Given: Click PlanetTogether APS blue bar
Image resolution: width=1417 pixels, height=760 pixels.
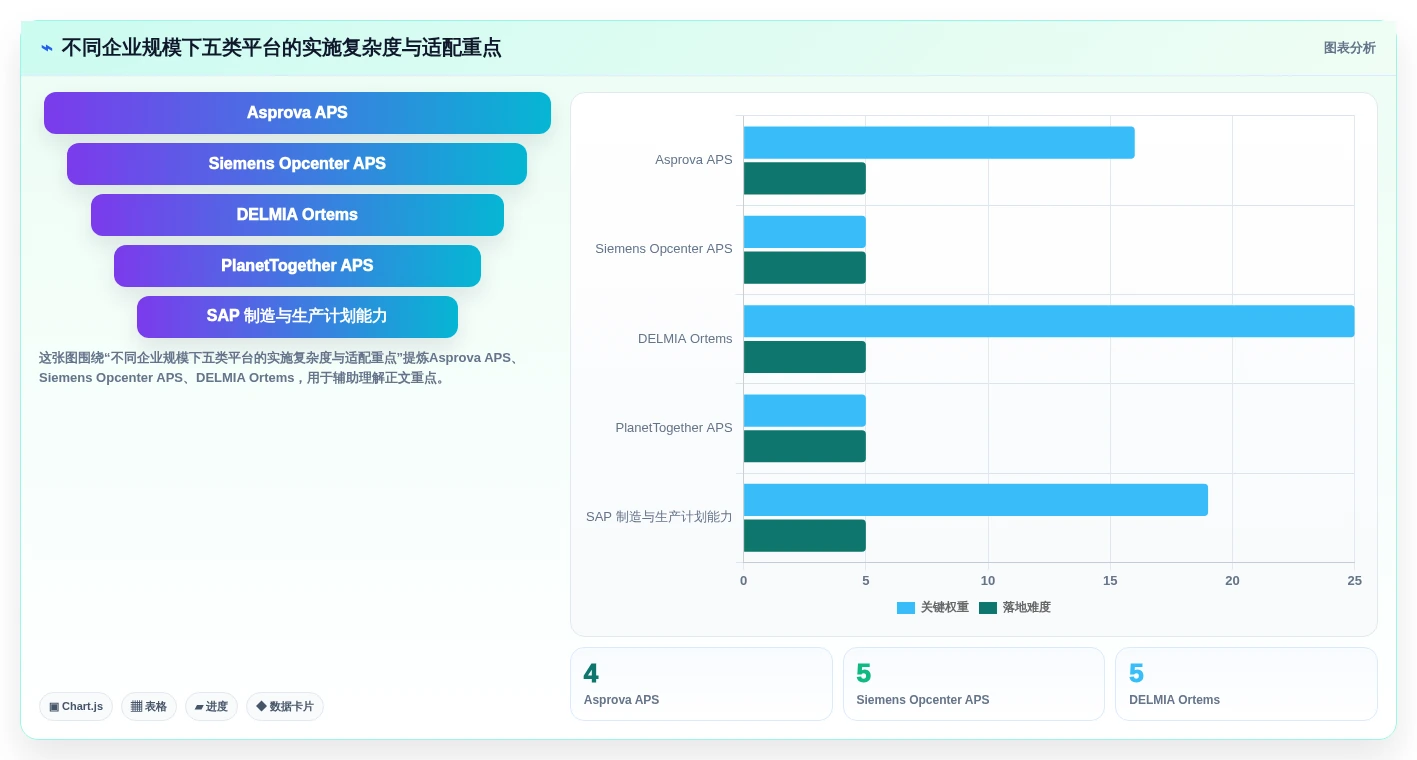Looking at the screenshot, I should point(805,411).
